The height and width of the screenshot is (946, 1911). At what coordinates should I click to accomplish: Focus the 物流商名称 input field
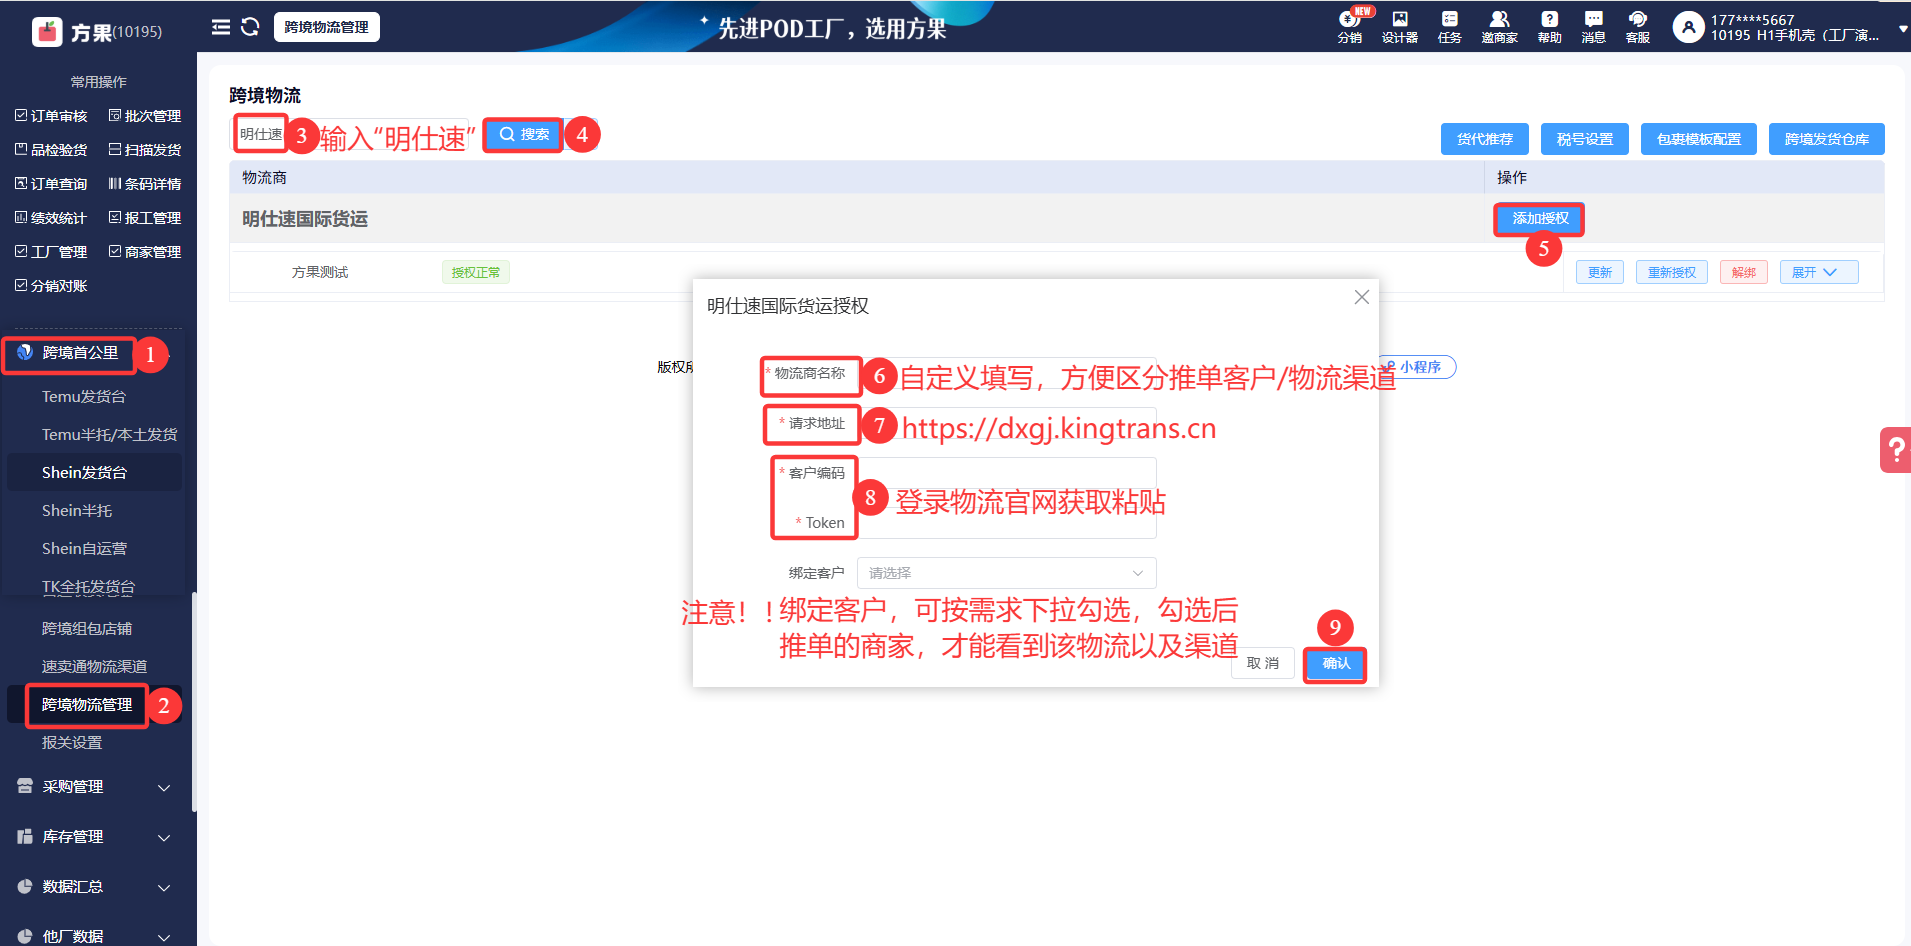(x=1006, y=373)
